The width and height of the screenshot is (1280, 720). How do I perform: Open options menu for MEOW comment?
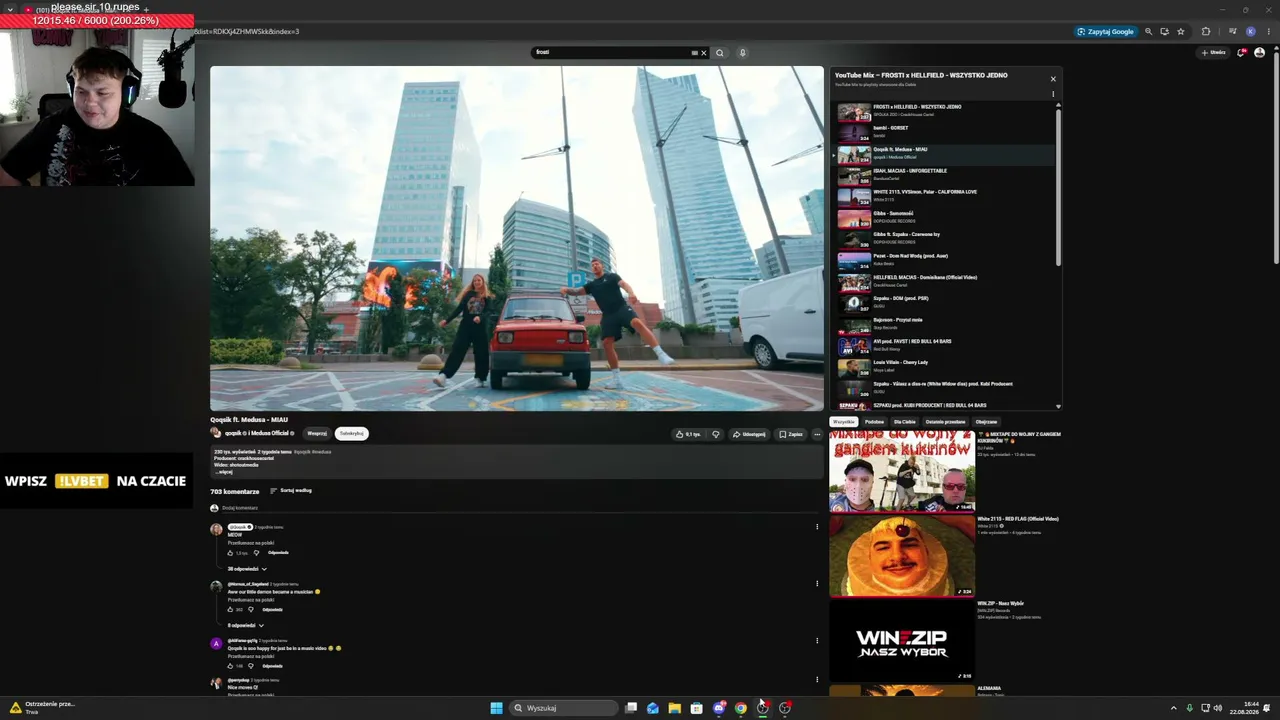(x=816, y=527)
